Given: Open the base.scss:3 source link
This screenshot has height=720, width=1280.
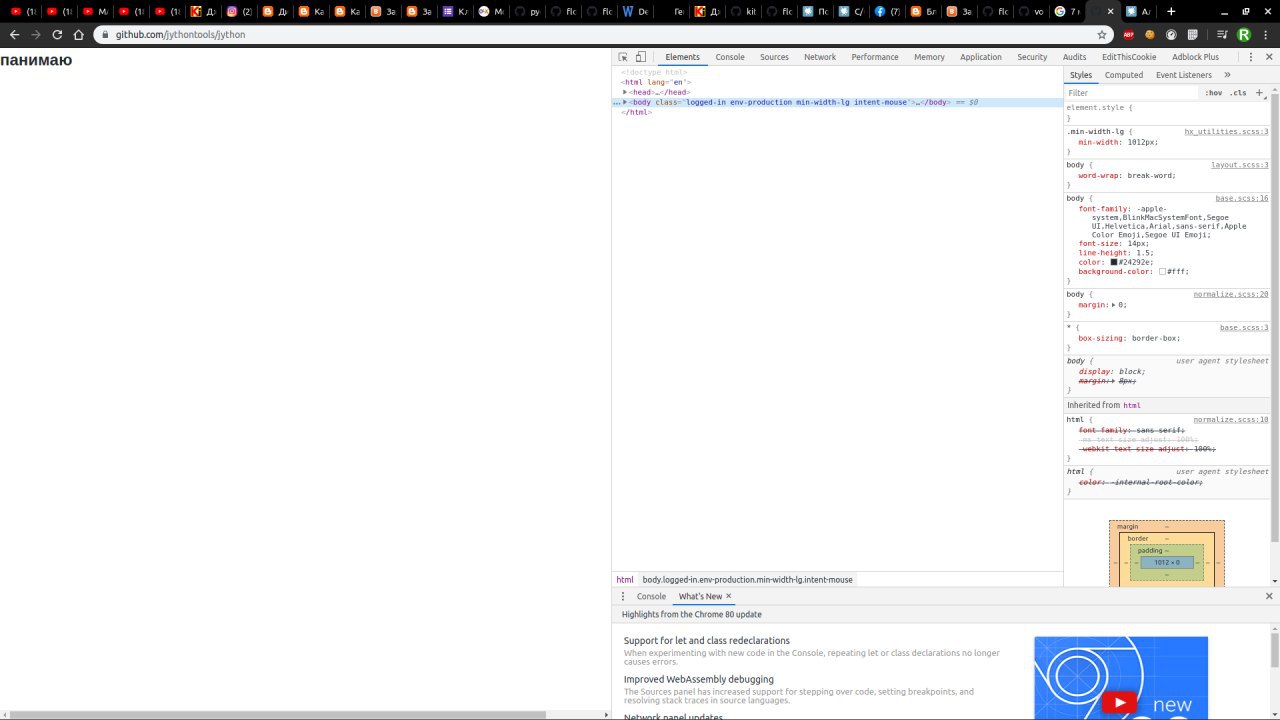Looking at the screenshot, I should 1244,328.
